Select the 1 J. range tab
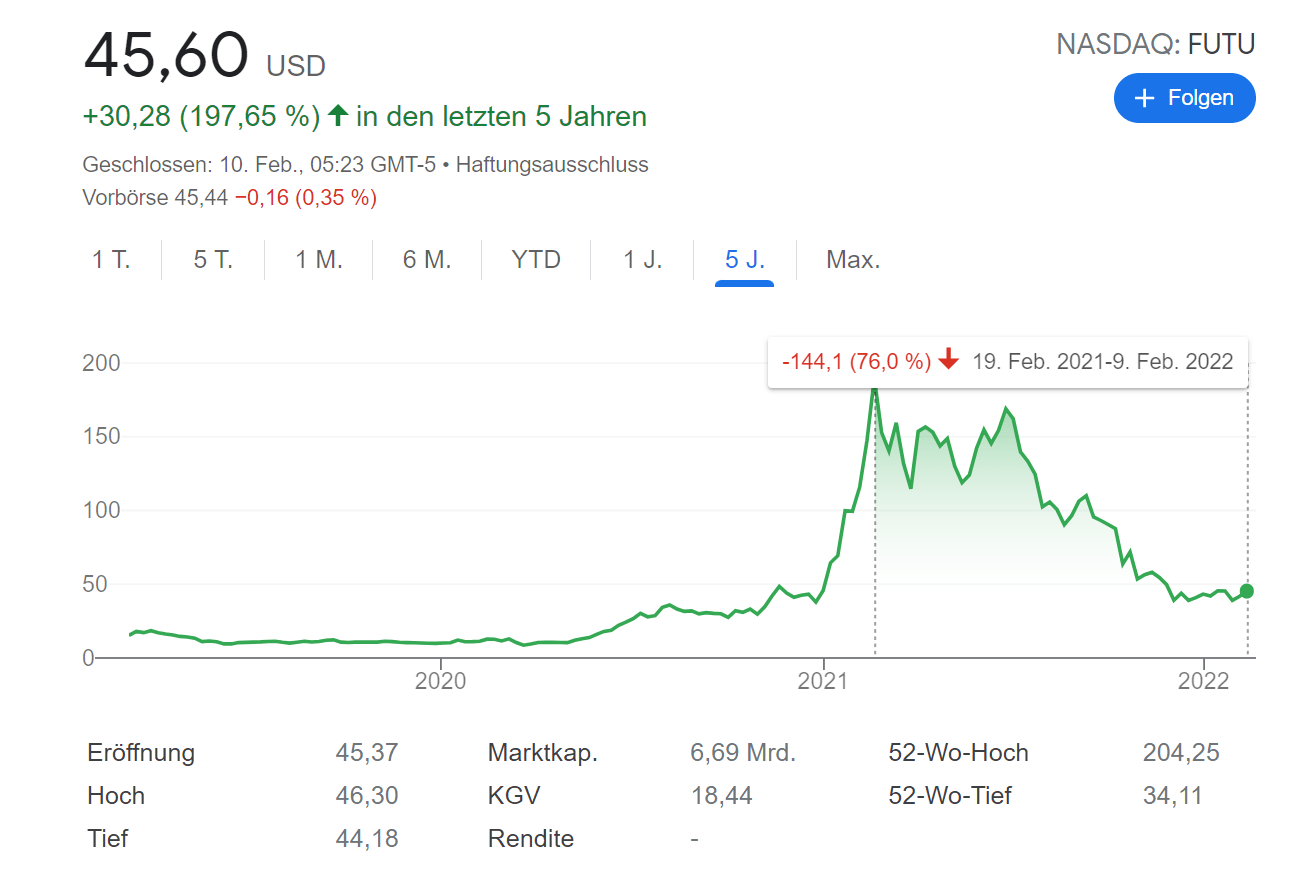 643,260
